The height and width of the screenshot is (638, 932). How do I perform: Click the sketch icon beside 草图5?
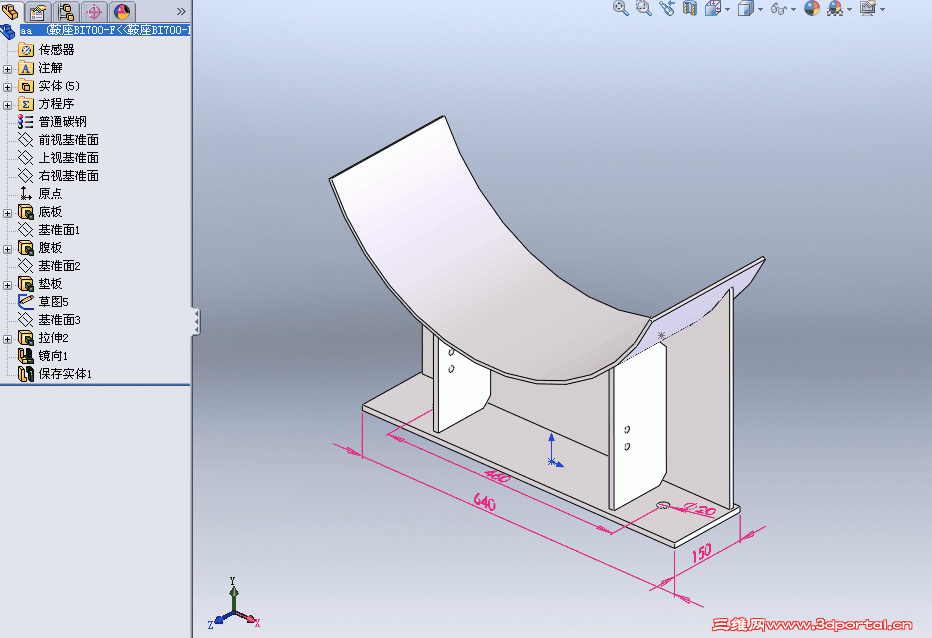[26, 301]
